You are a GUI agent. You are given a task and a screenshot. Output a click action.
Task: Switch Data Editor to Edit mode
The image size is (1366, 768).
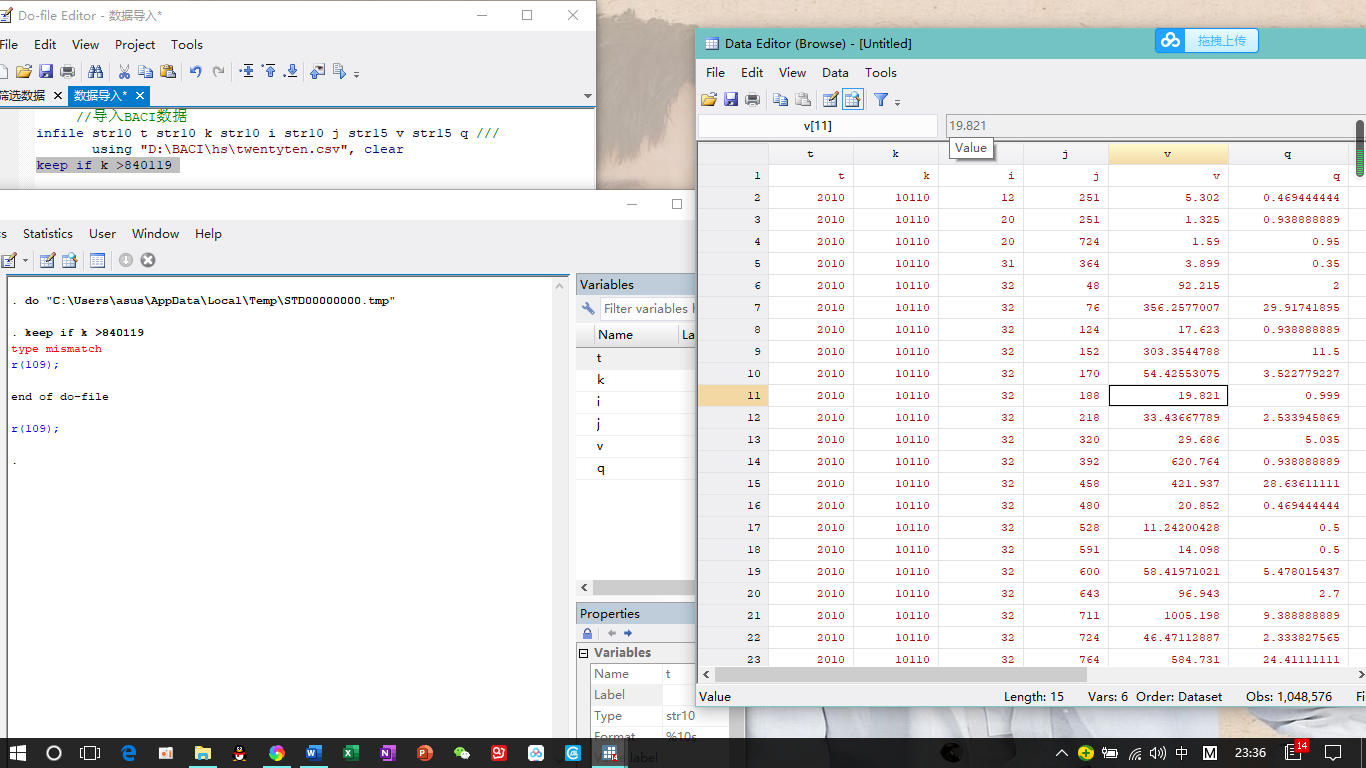[x=830, y=99]
